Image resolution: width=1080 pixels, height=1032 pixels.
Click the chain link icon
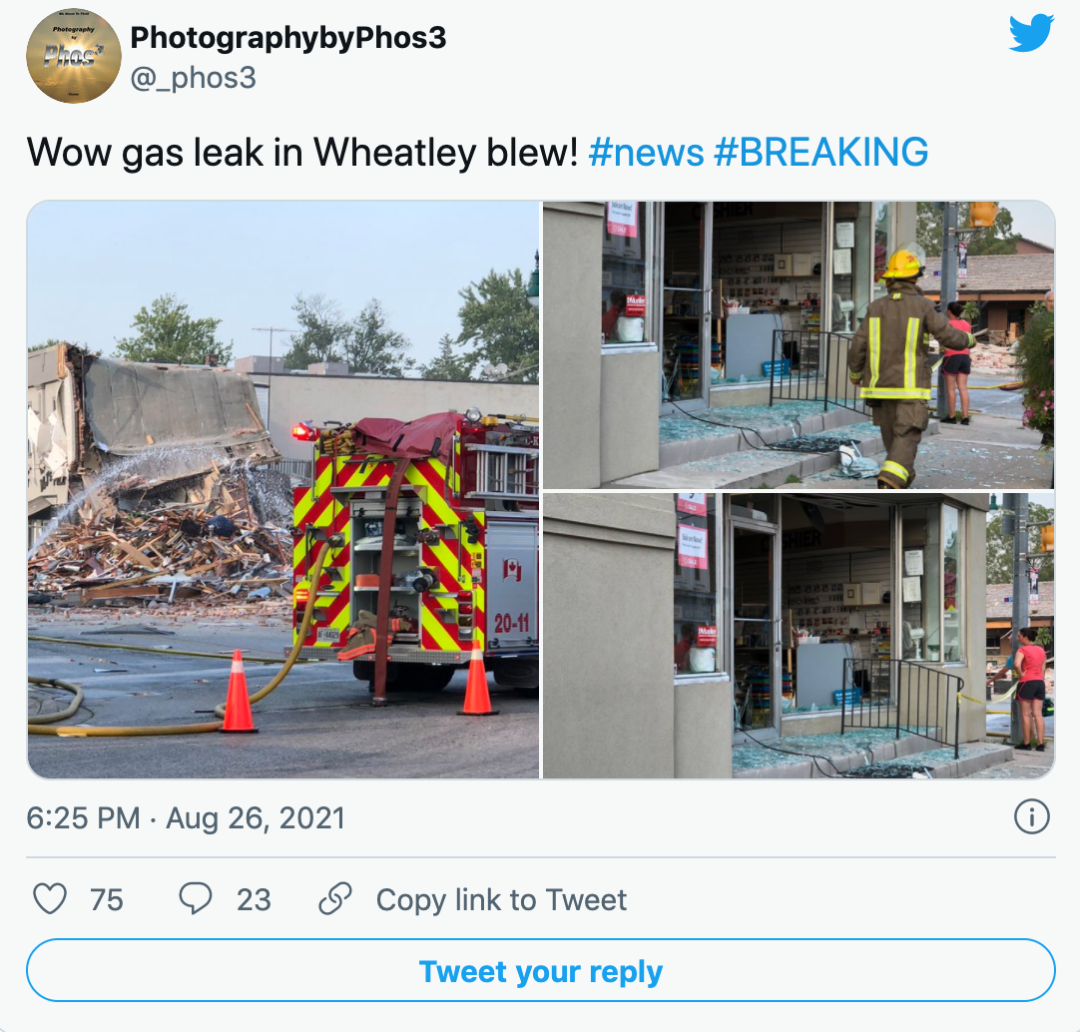tap(335, 898)
